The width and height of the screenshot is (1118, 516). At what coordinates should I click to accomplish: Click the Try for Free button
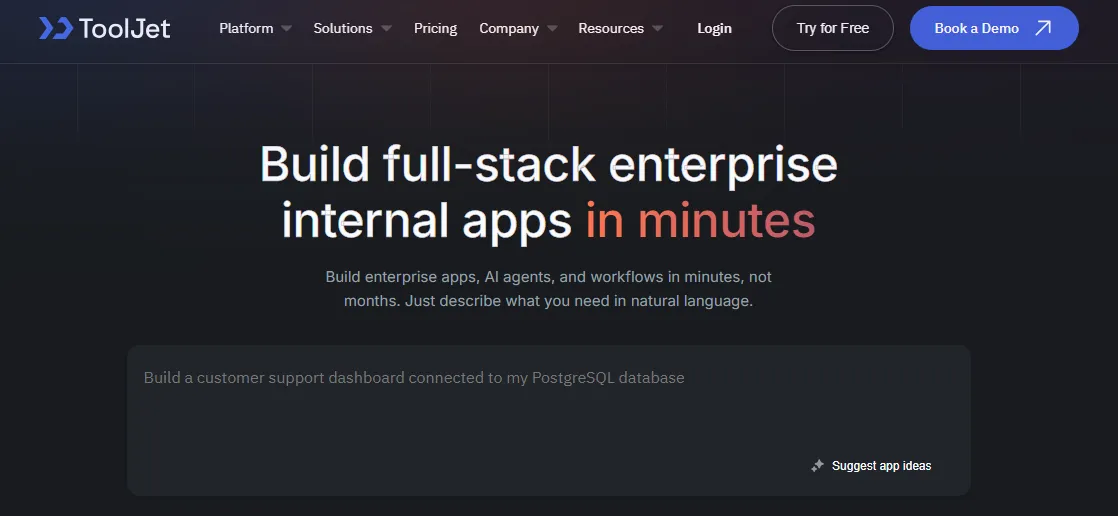pyautogui.click(x=833, y=29)
